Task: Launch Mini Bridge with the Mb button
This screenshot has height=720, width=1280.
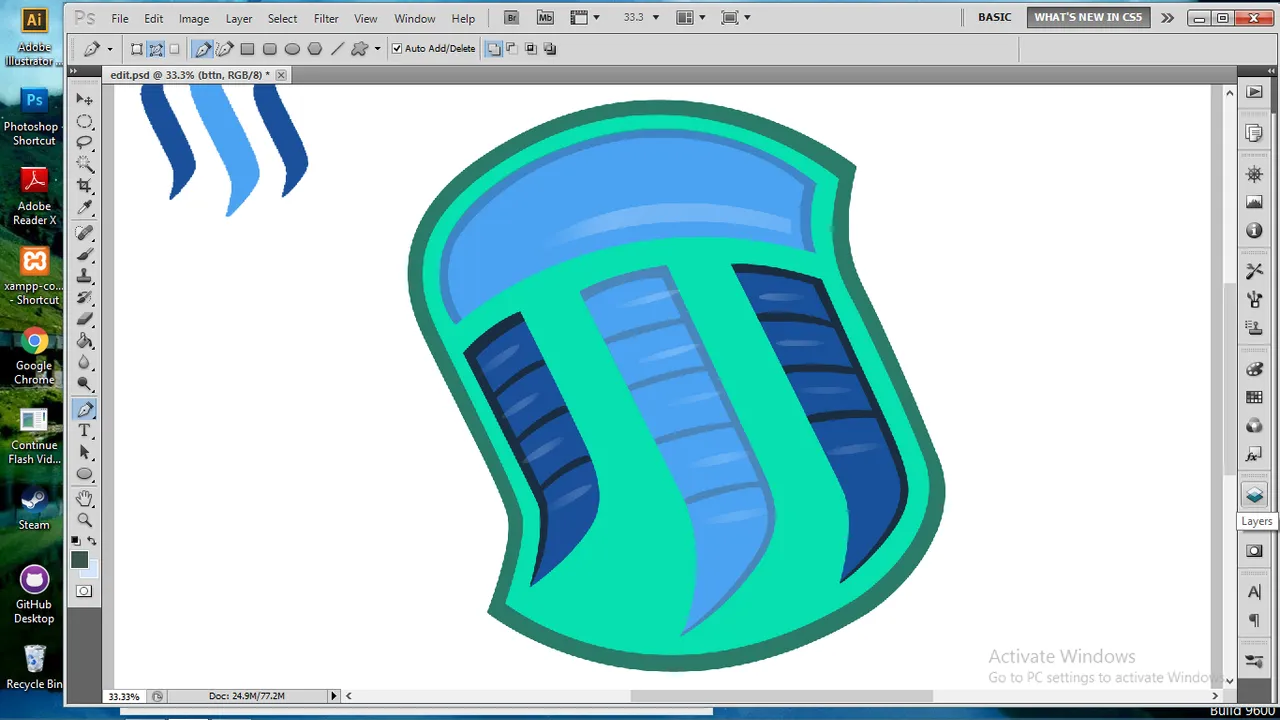Action: 545,18
